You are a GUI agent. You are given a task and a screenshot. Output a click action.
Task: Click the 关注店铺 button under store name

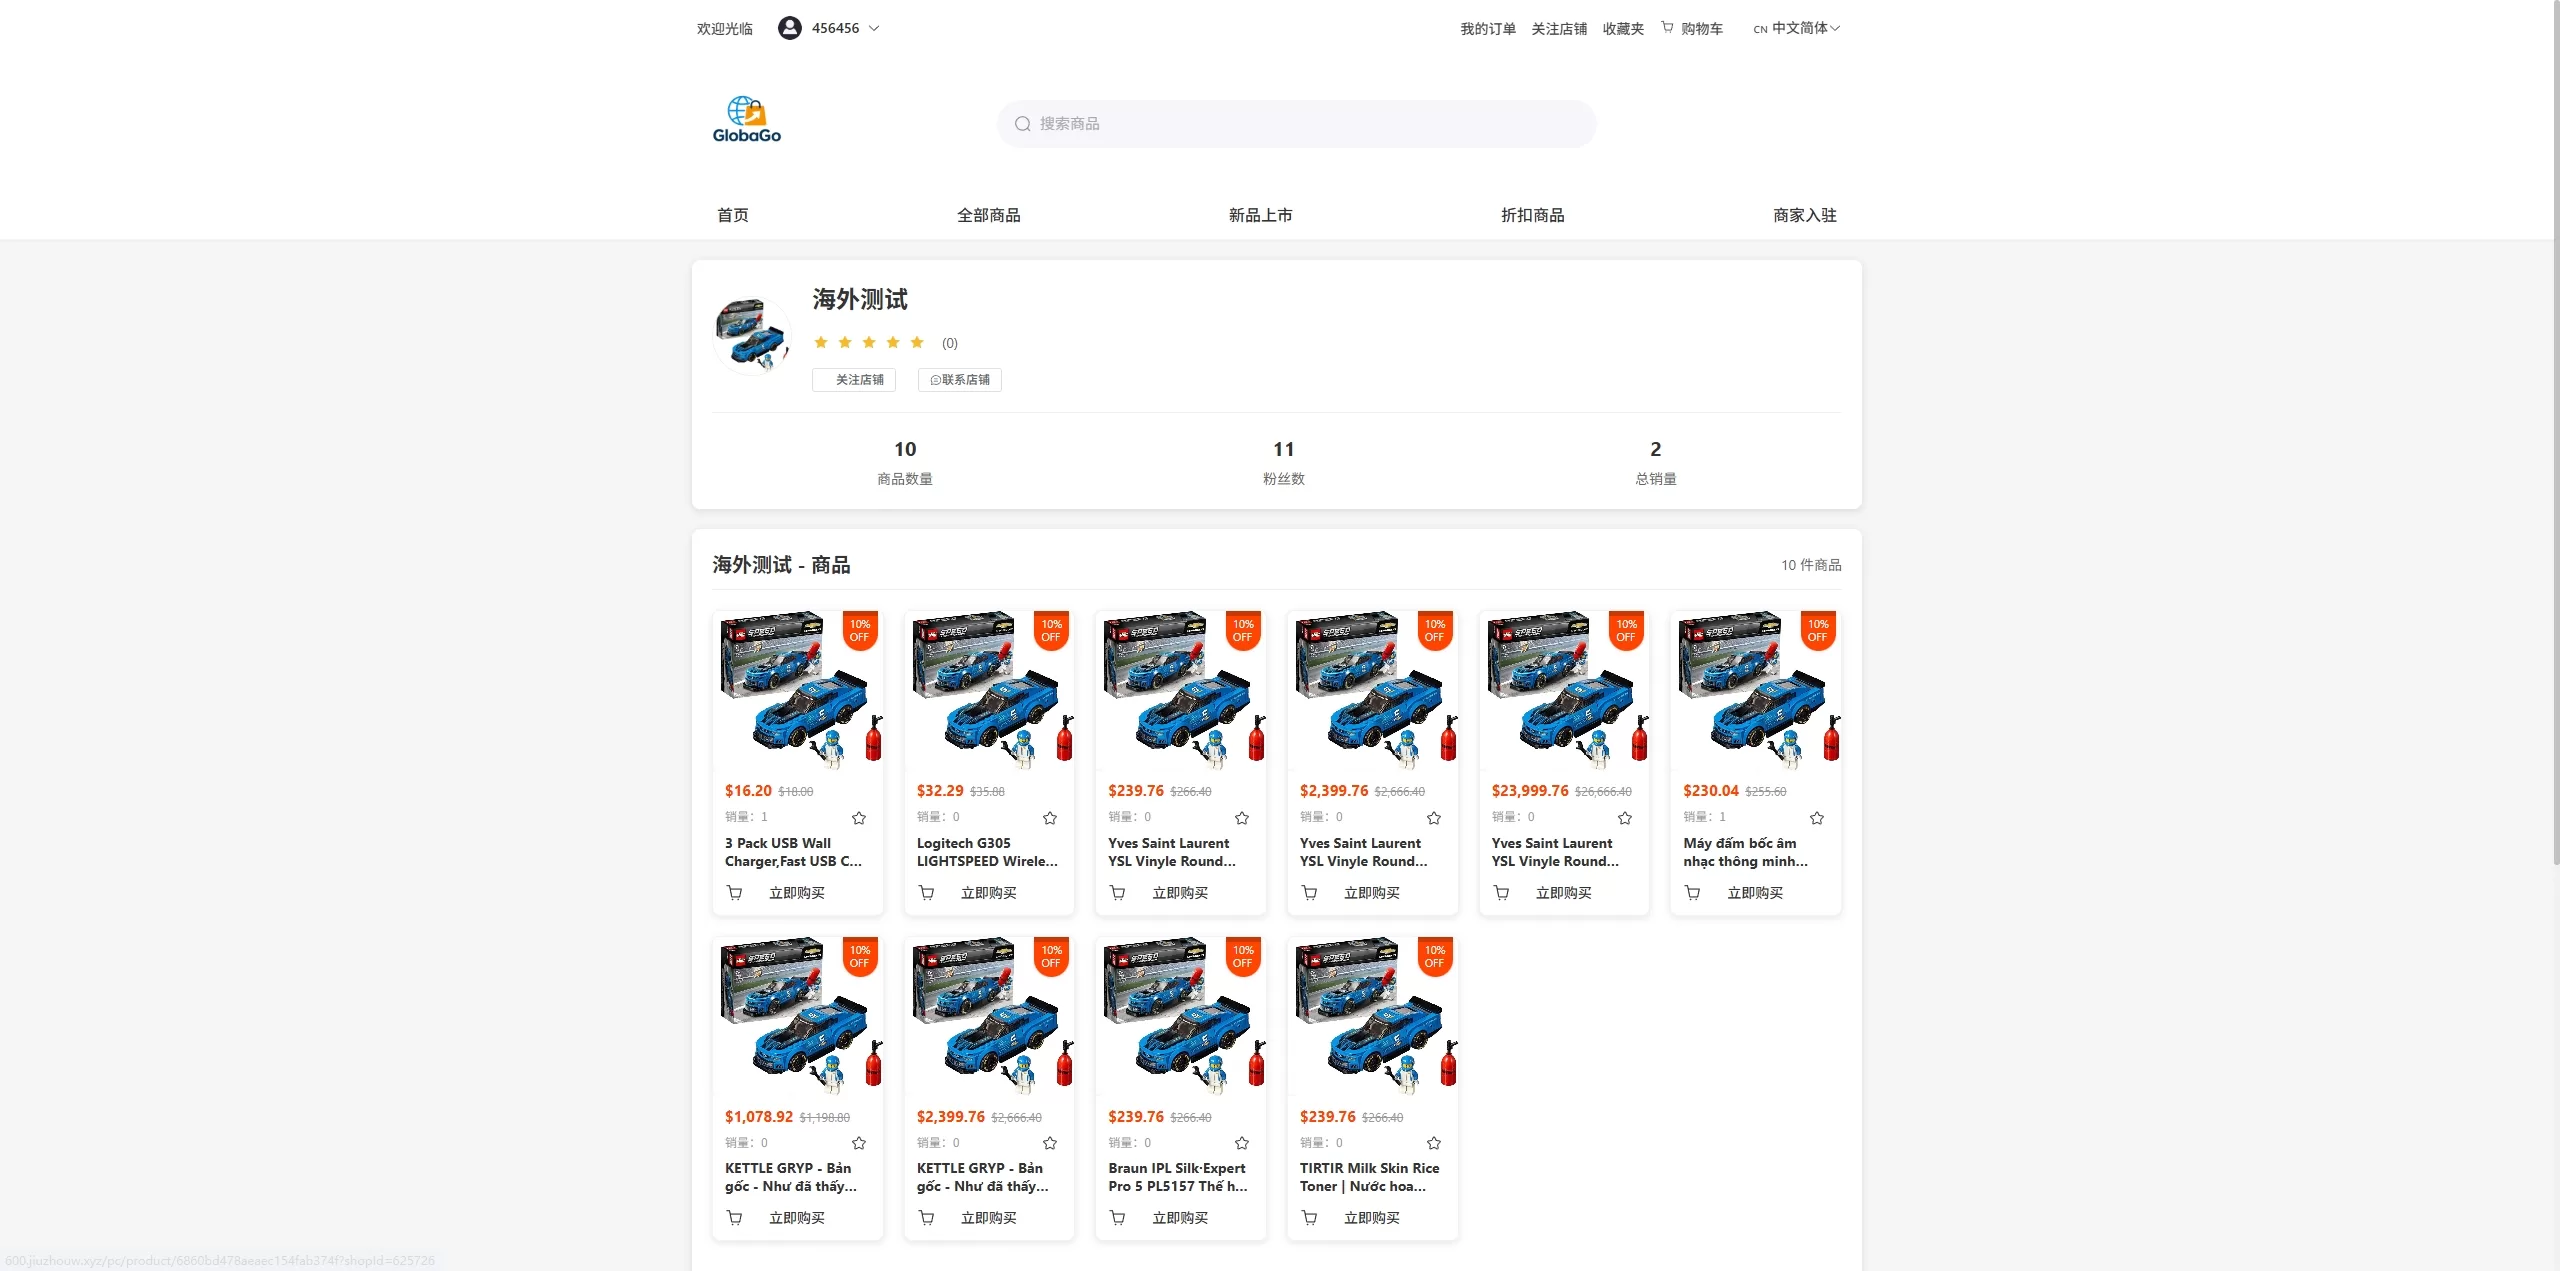853,380
